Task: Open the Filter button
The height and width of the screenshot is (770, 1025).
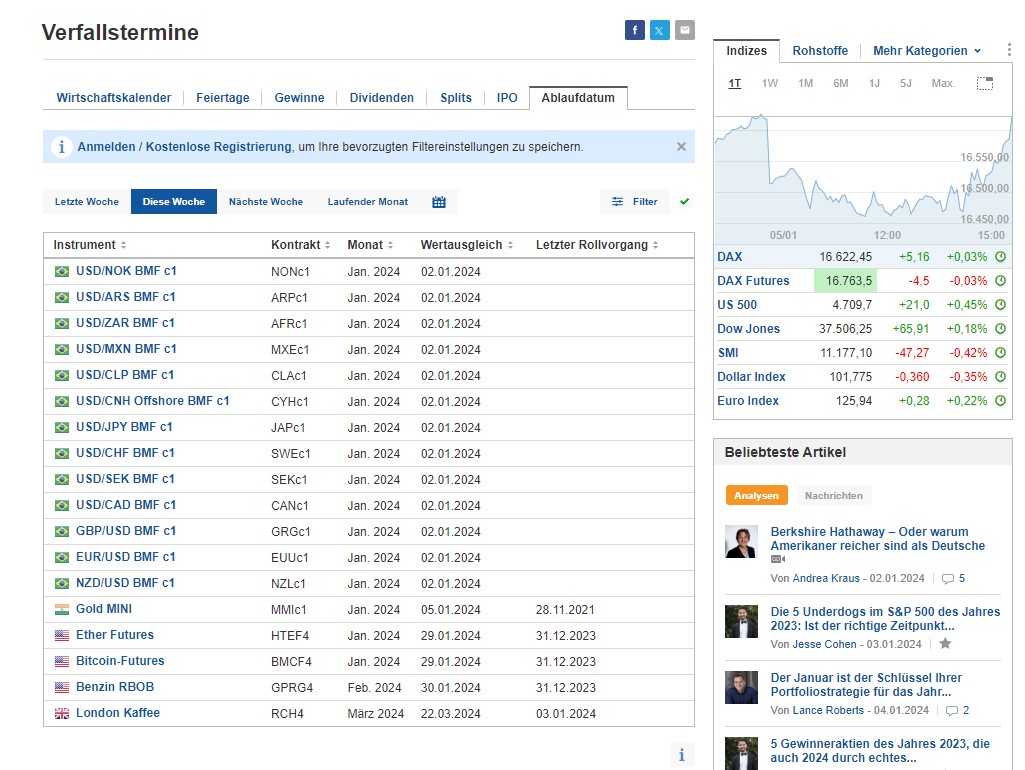Action: 635,202
